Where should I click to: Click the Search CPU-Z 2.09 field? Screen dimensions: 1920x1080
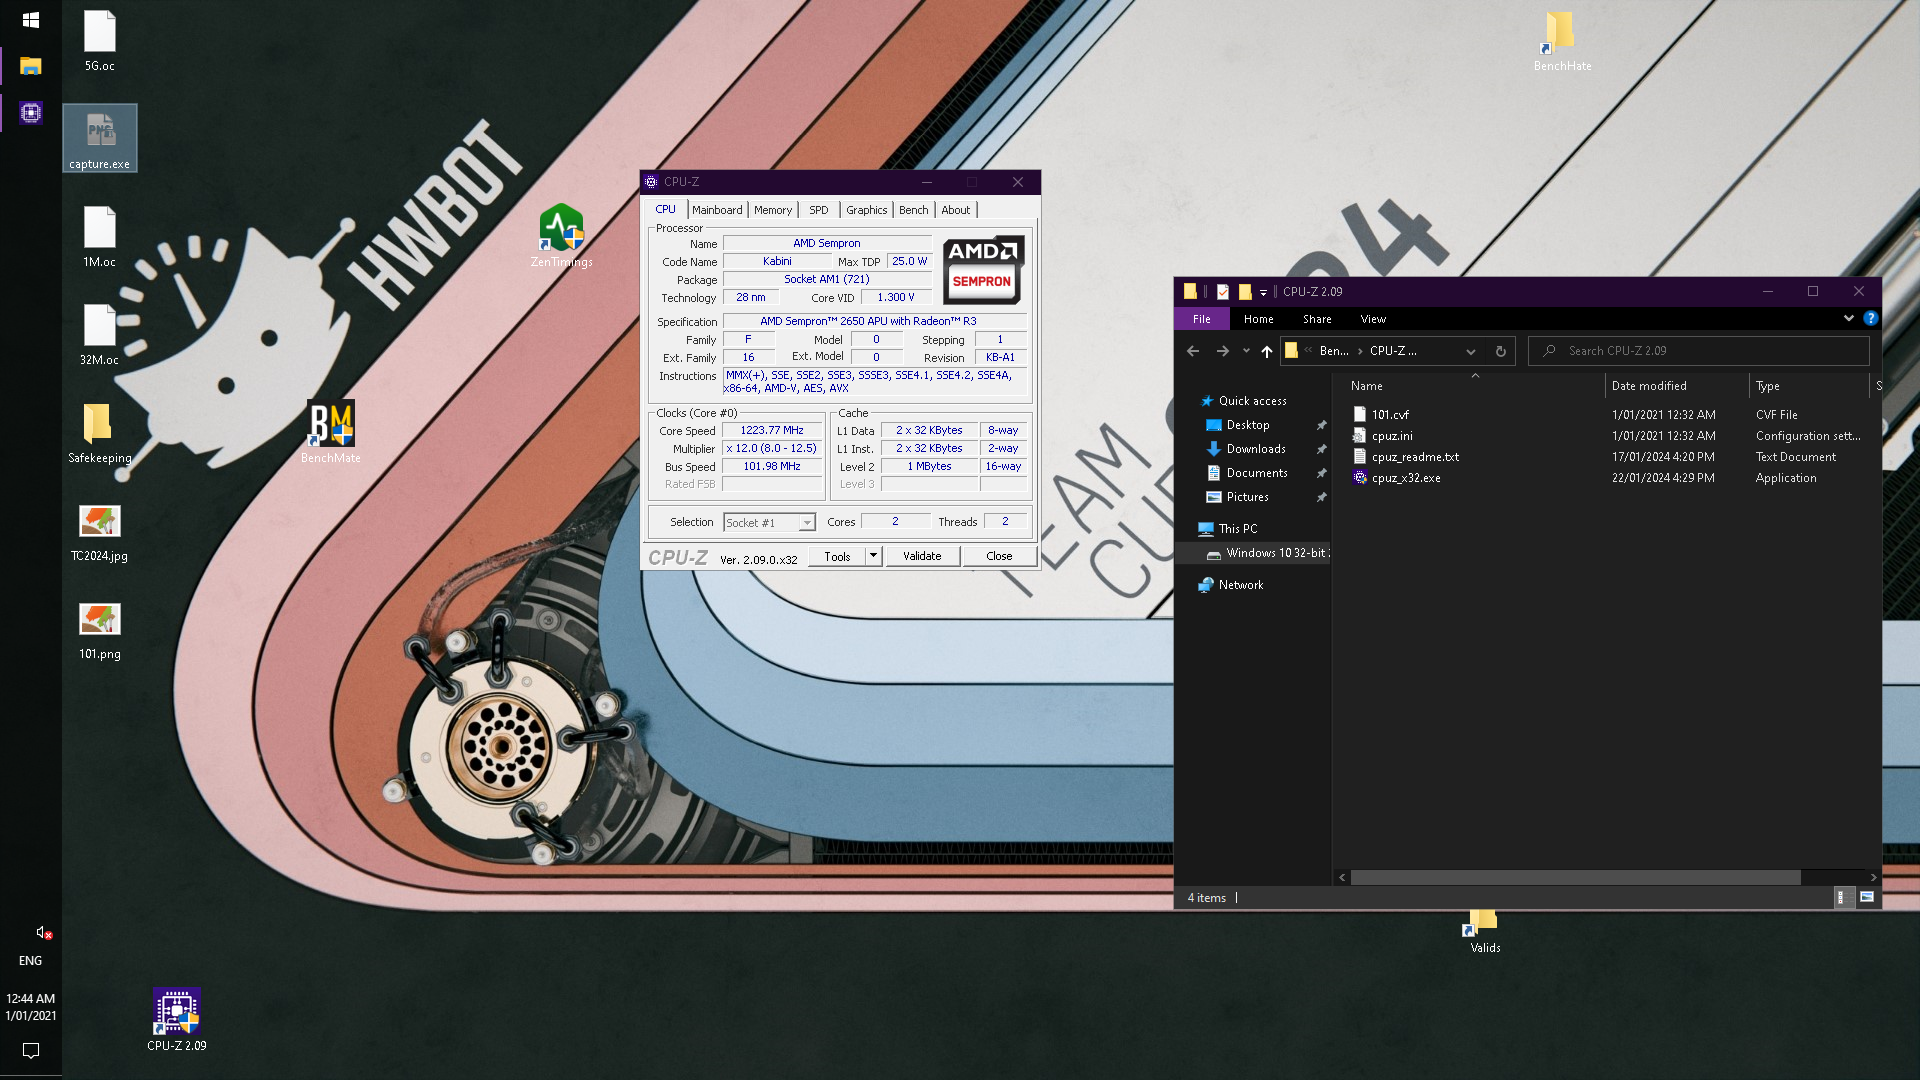coord(1698,351)
